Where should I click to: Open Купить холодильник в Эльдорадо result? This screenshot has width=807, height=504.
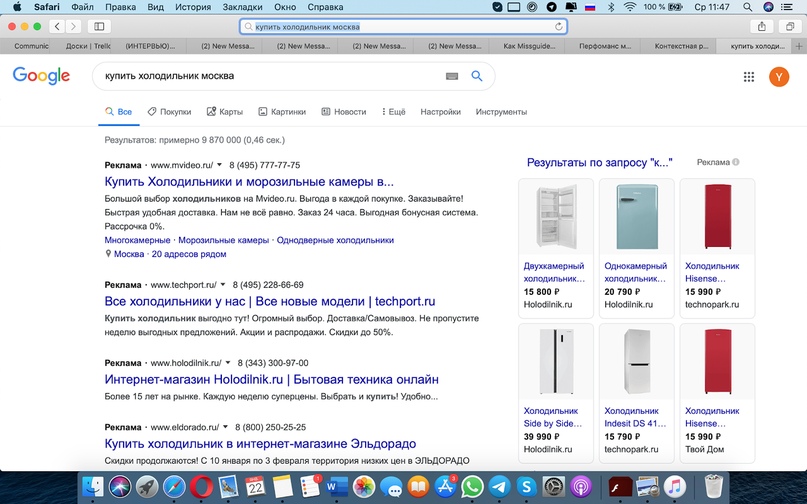point(260,444)
